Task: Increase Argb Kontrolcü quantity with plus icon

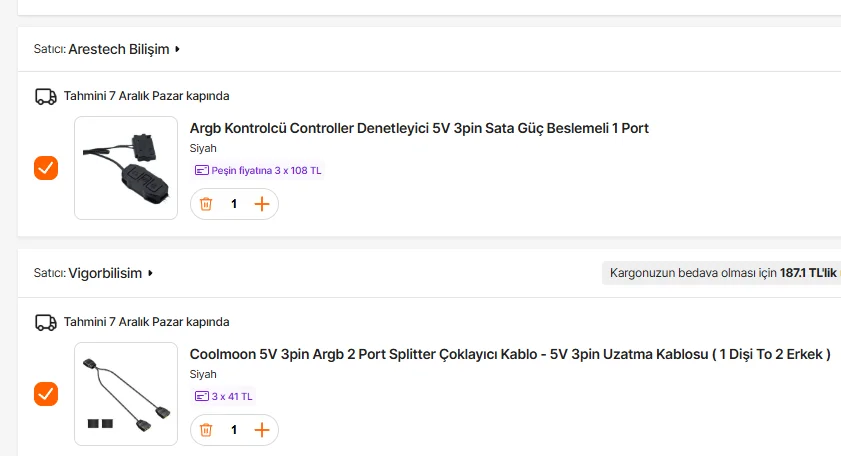Action: pyautogui.click(x=262, y=204)
